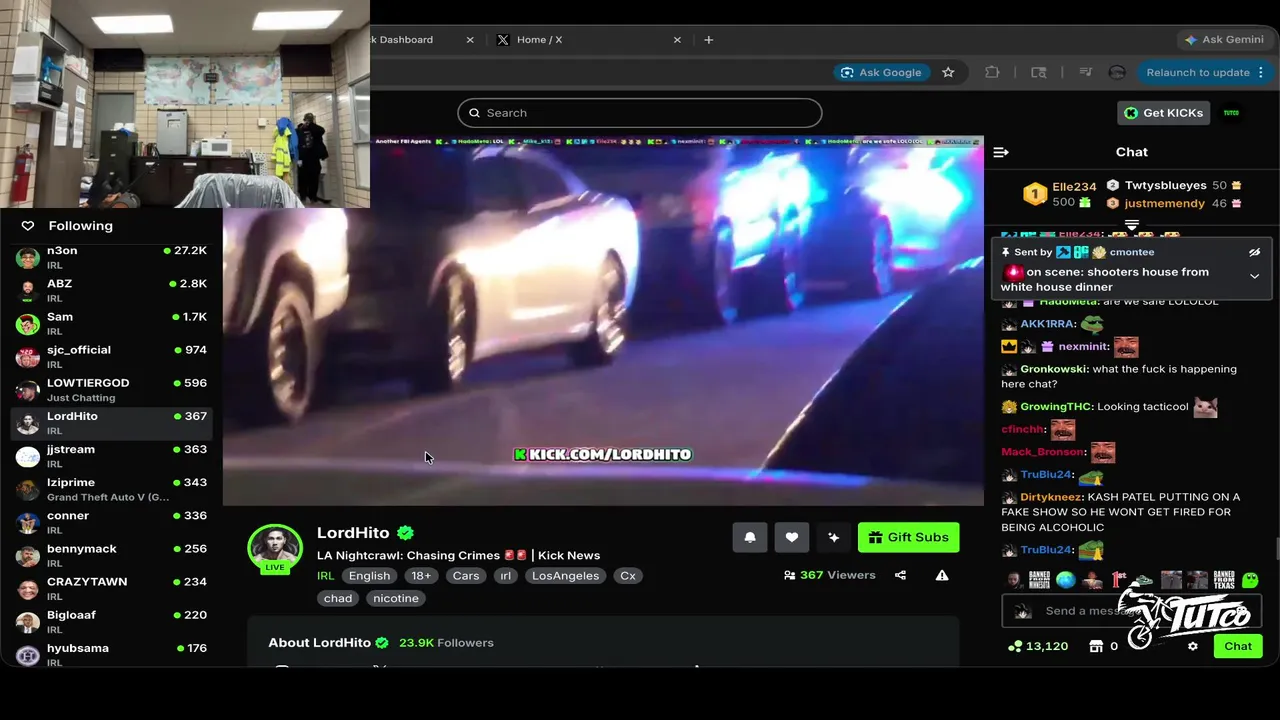Click the sparkle icon next to Gift Subs
This screenshot has height=720, width=1280.
pos(834,537)
